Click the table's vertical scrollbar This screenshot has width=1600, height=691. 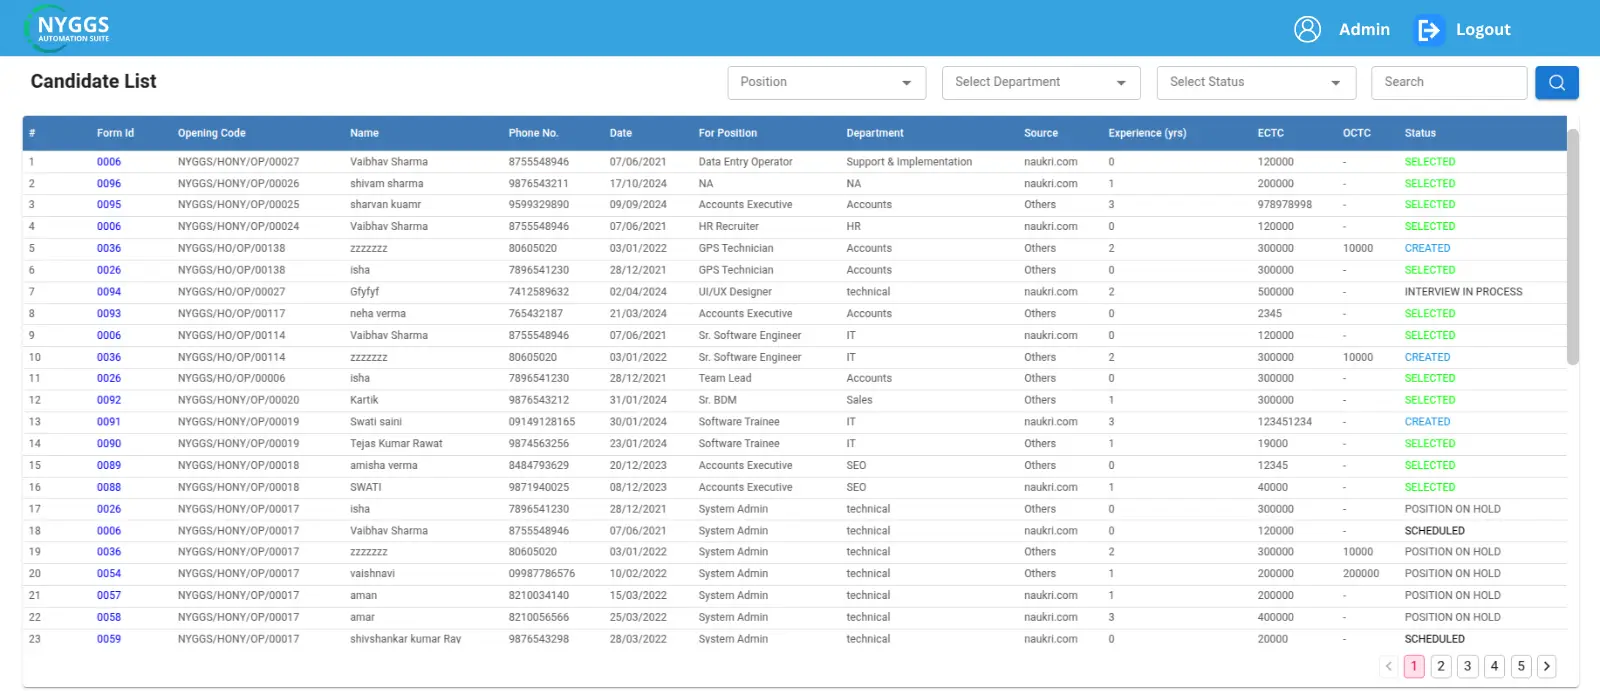[1573, 247]
